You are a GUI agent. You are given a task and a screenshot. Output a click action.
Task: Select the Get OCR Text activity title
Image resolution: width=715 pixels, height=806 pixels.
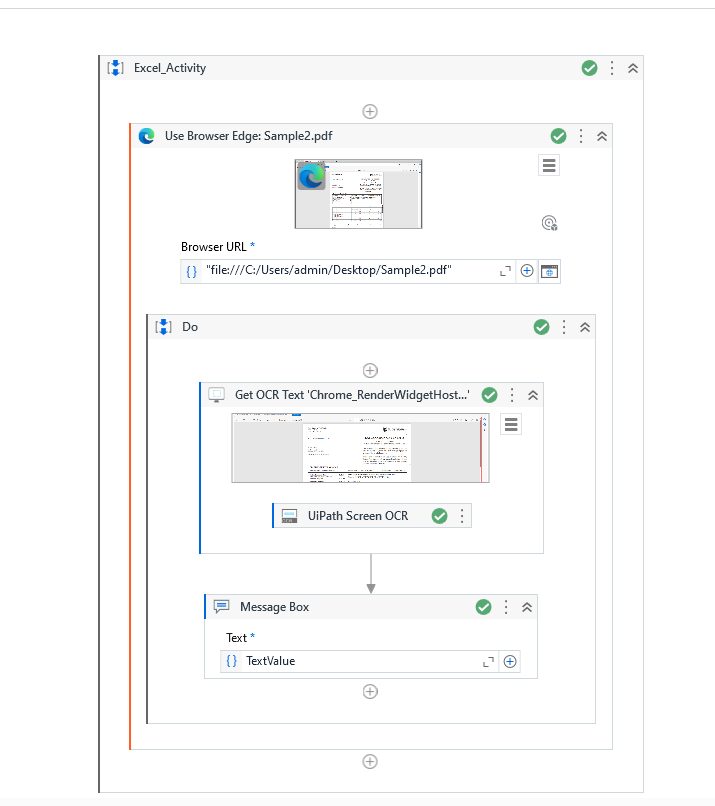[352, 395]
